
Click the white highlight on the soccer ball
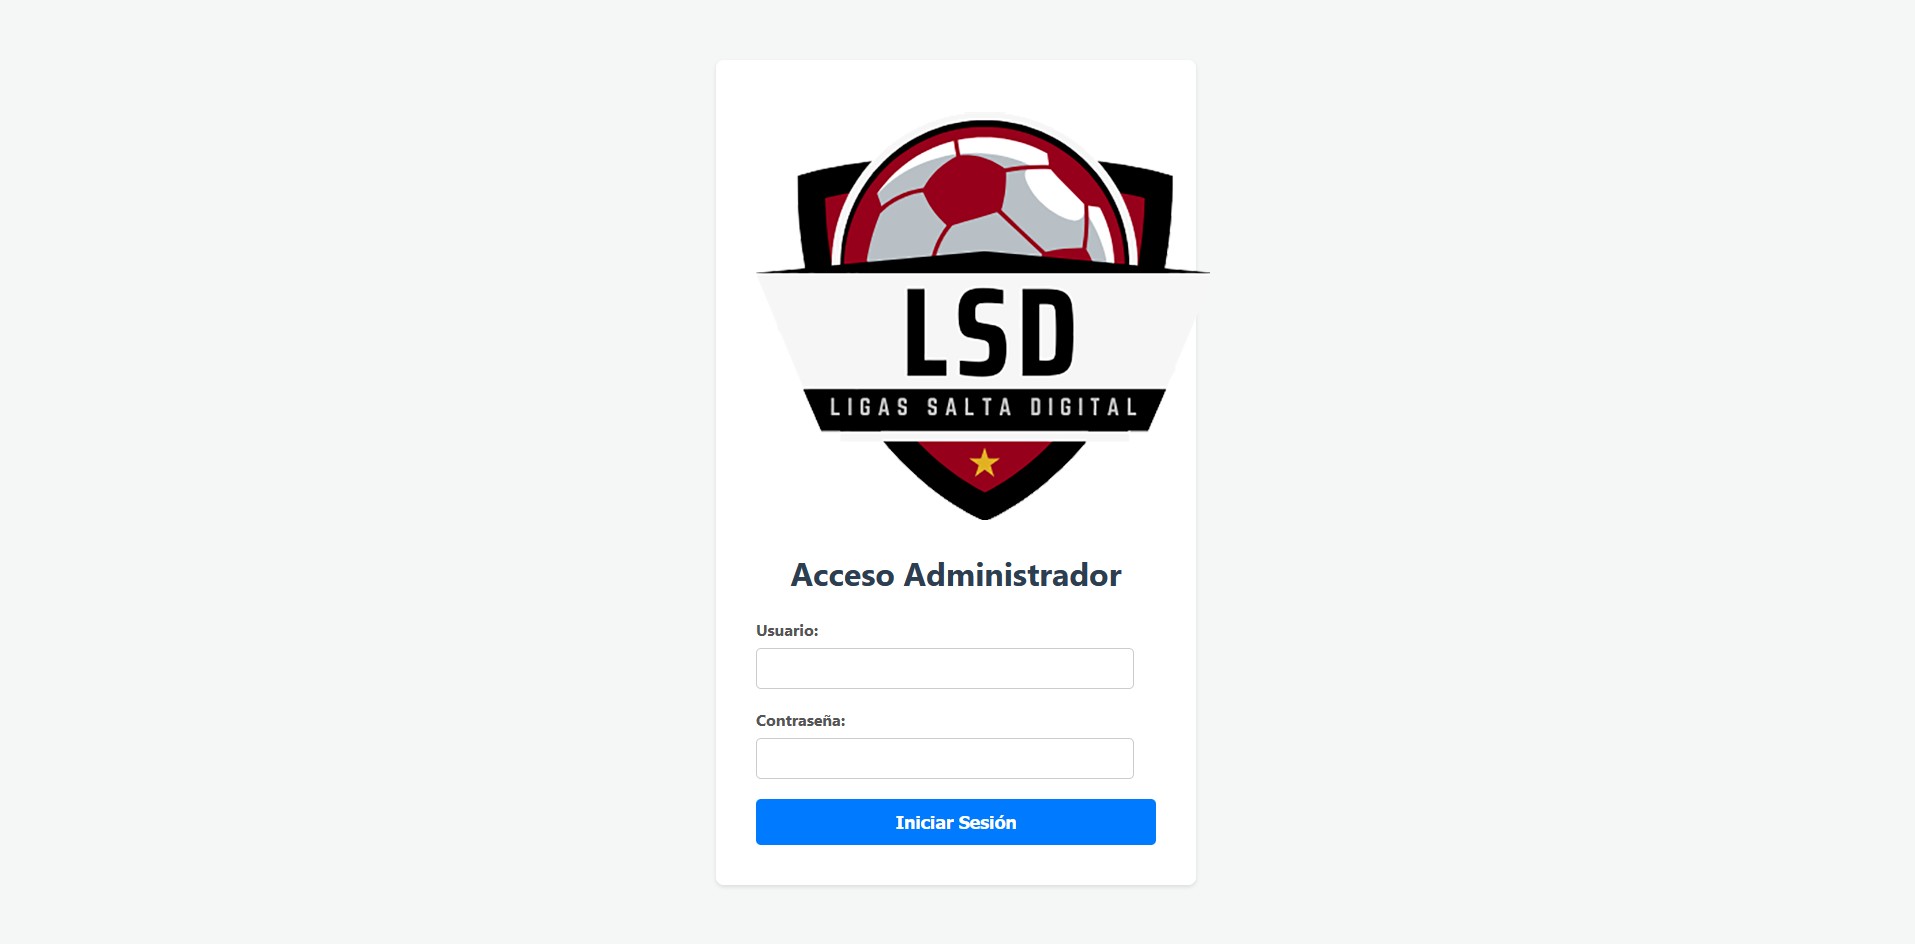click(1056, 194)
